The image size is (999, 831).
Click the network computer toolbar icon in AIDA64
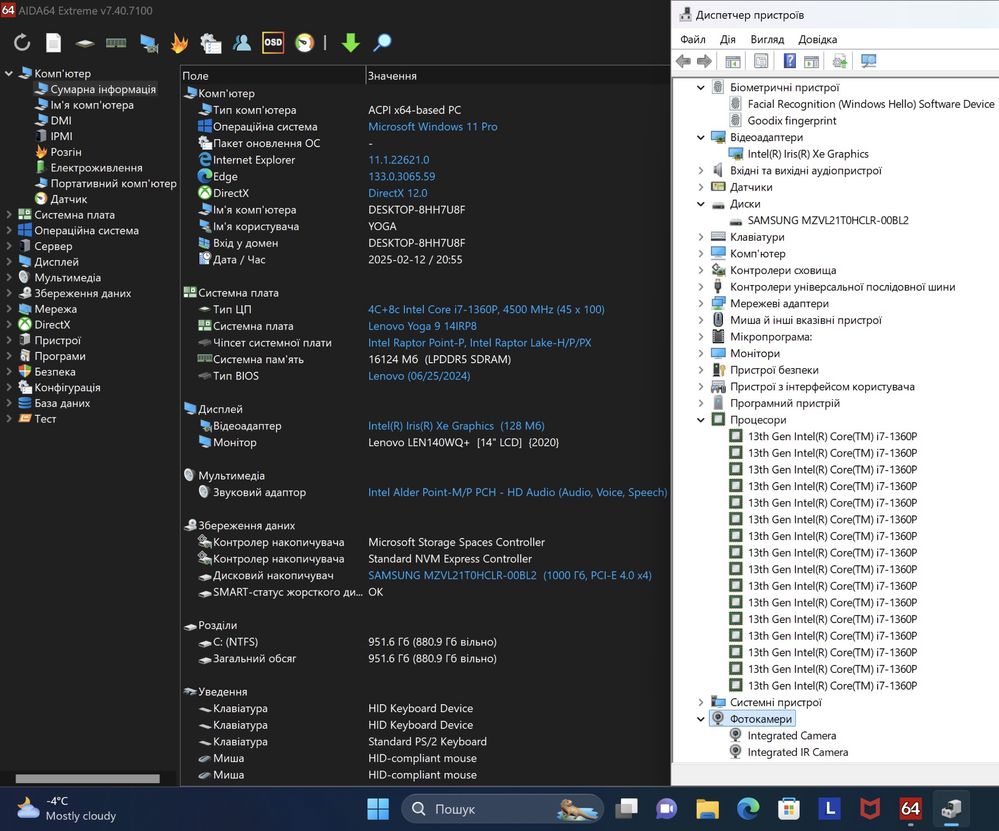[148, 43]
